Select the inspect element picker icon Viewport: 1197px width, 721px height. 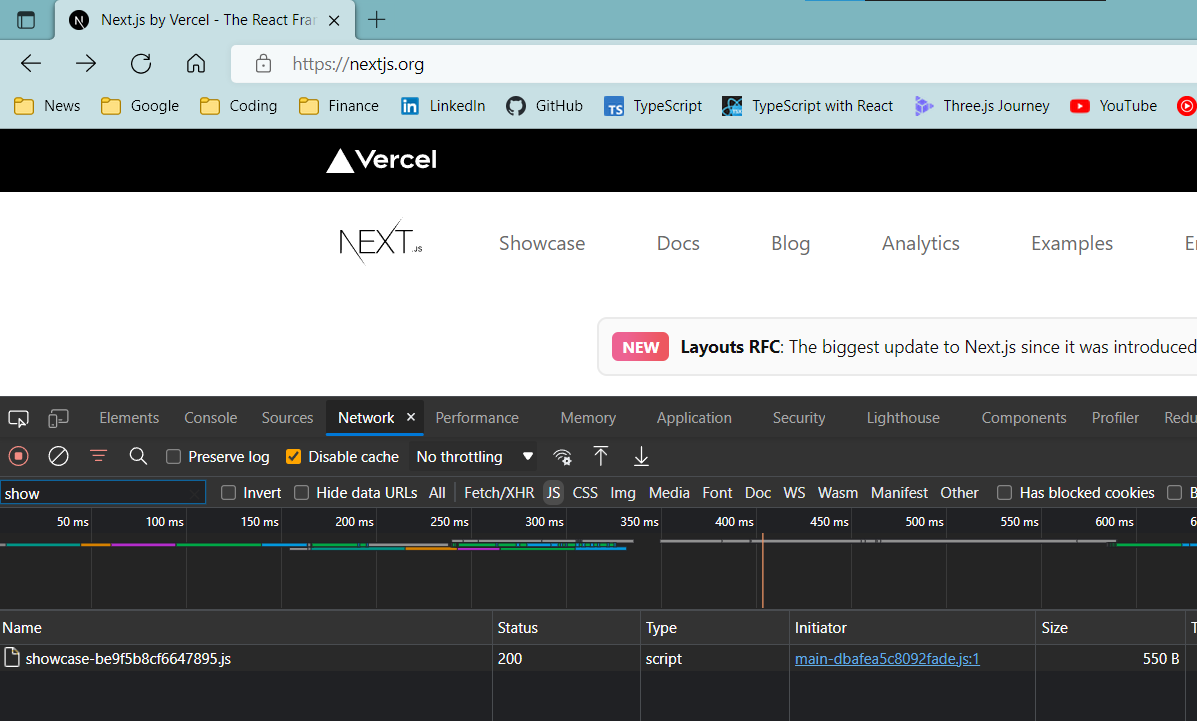click(18, 418)
